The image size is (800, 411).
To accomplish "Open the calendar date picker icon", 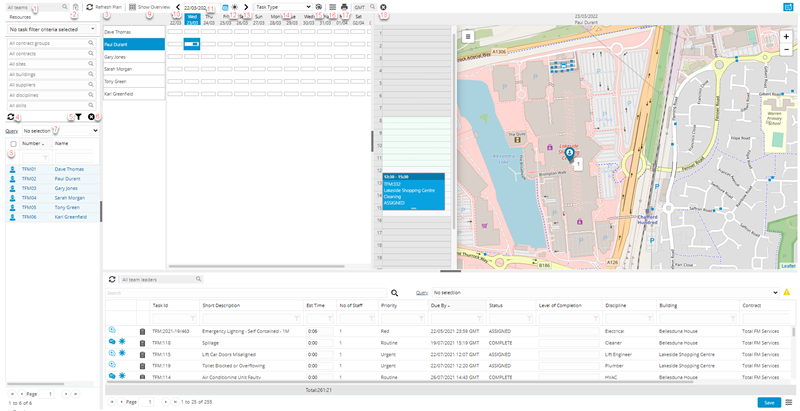I will [x=224, y=7].
